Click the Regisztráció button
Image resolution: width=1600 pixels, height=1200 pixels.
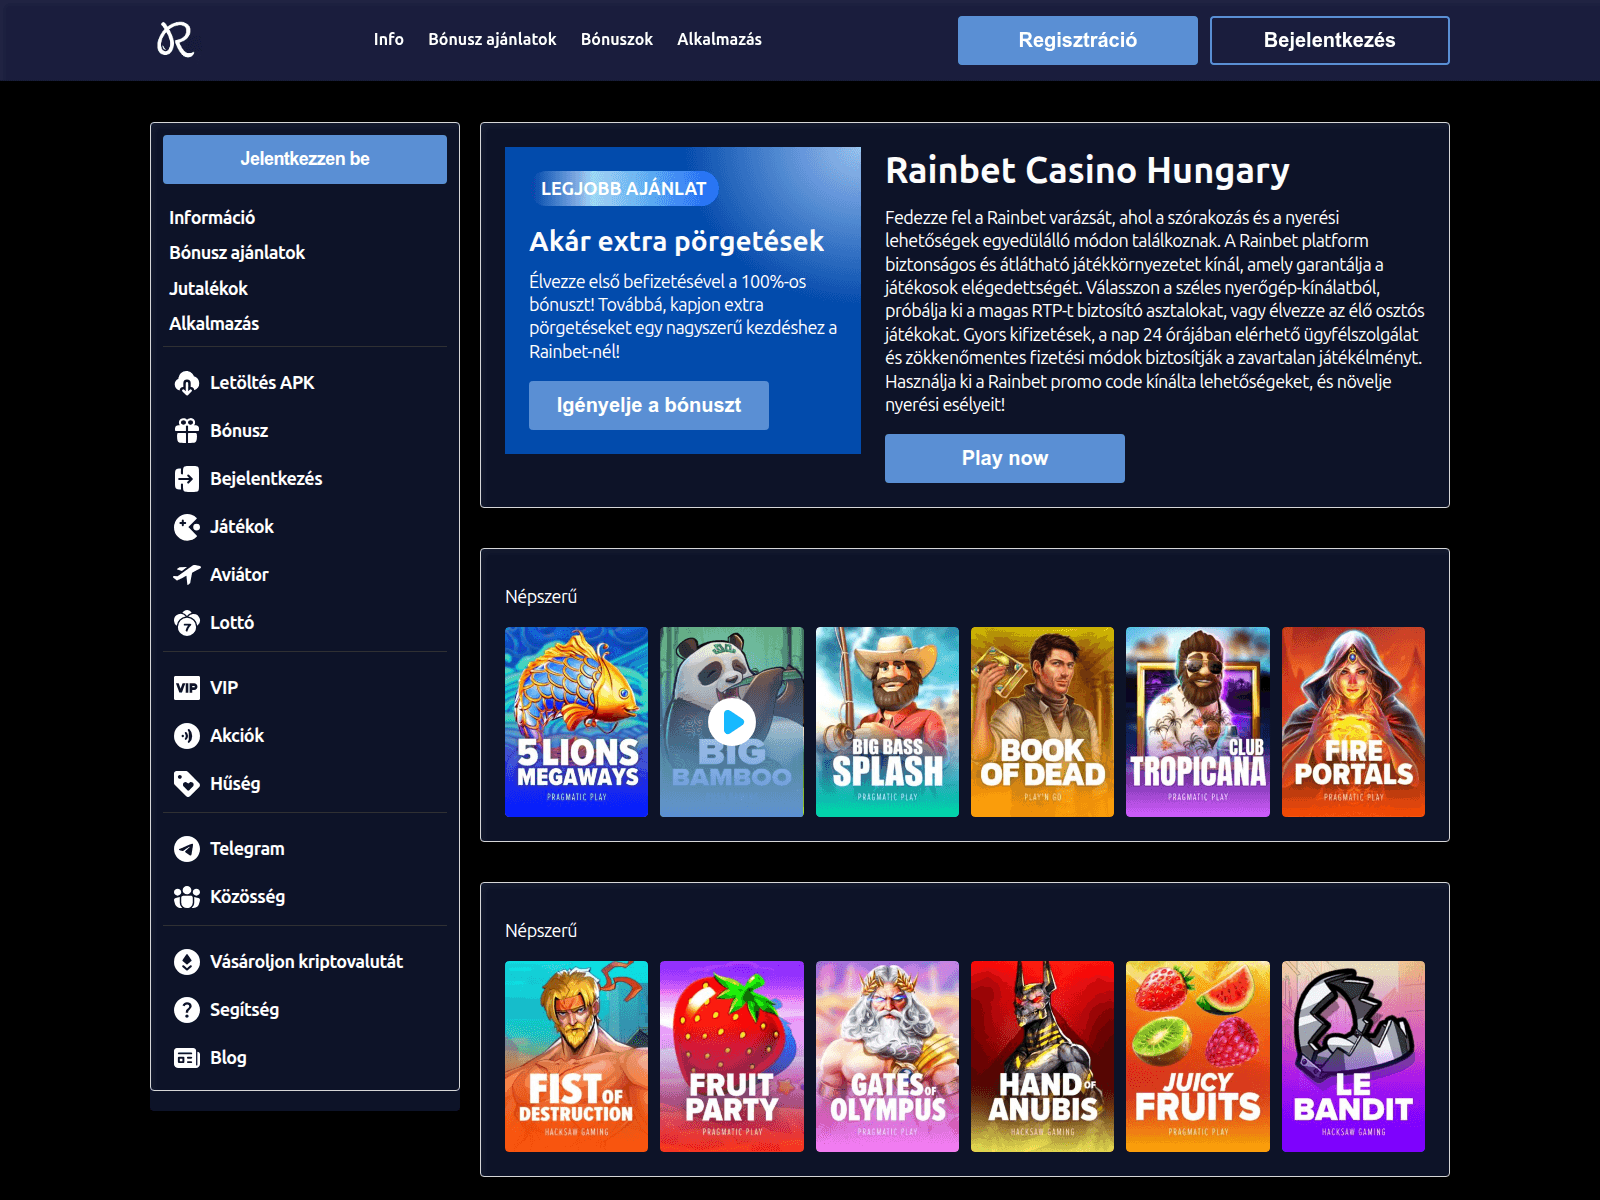click(1078, 40)
